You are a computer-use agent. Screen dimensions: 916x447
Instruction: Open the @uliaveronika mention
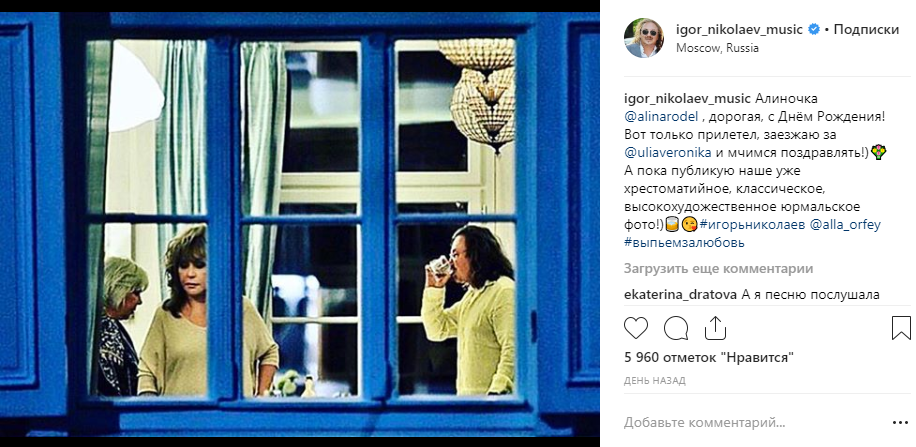pyautogui.click(x=668, y=153)
